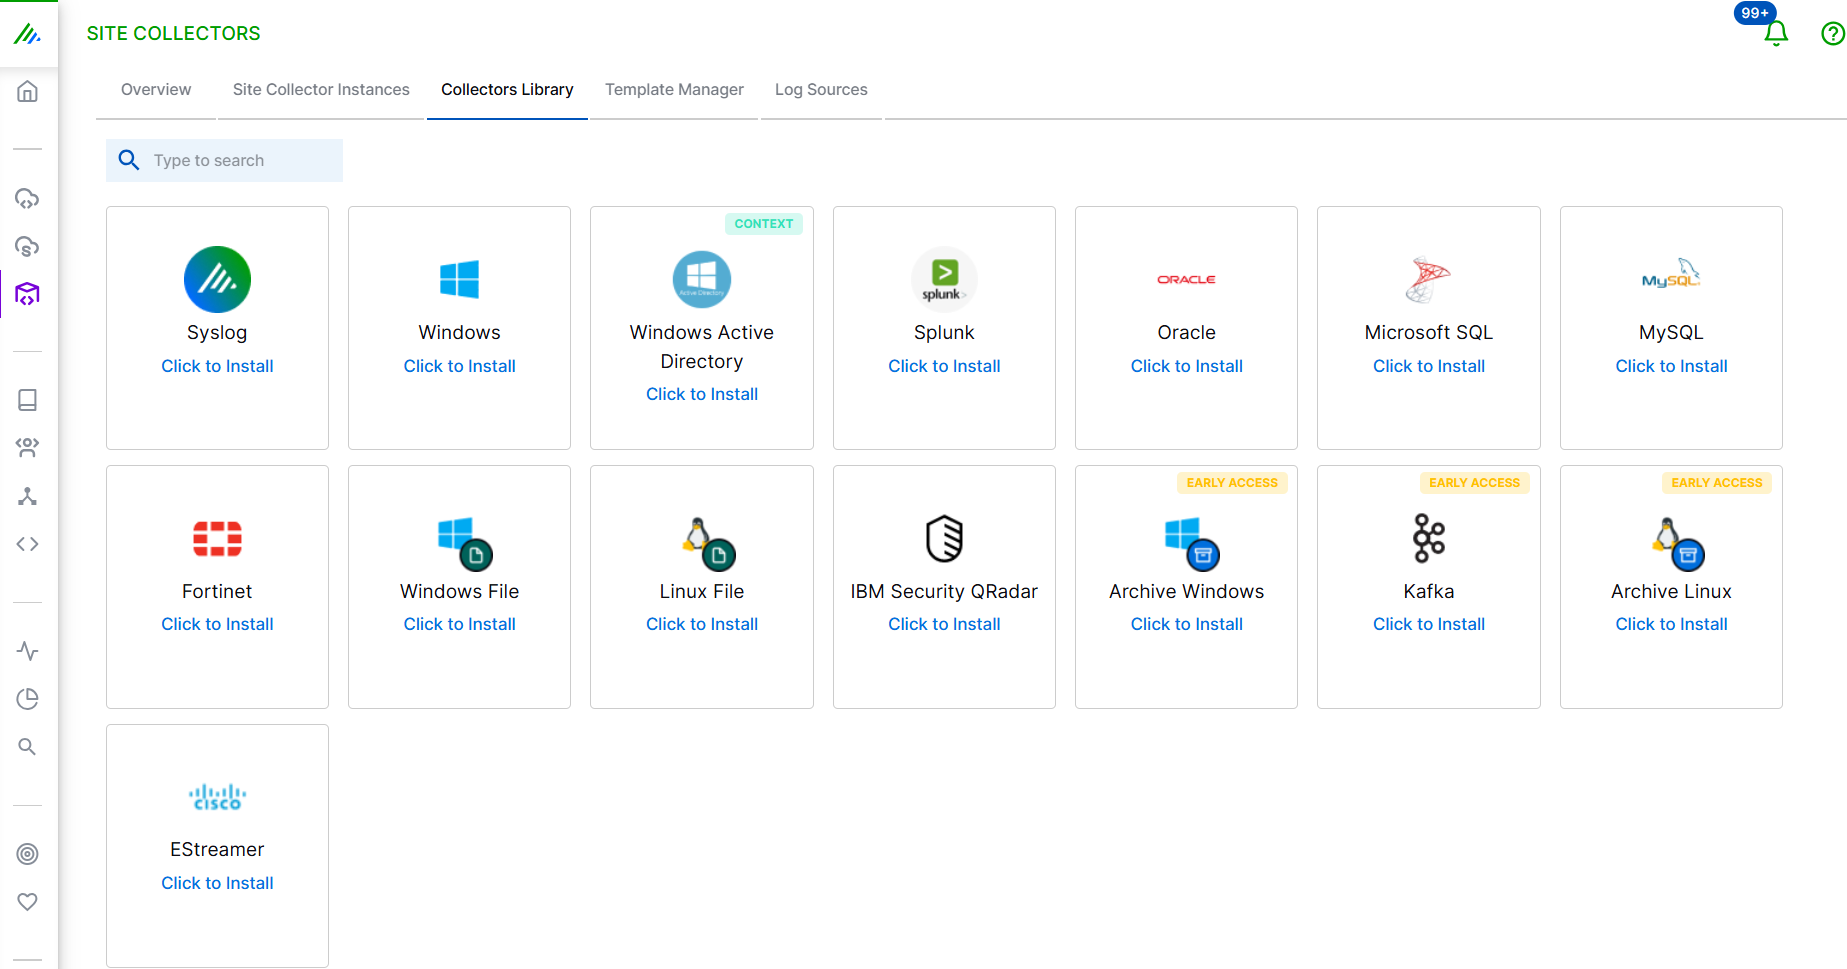Click the Fortinet logo
The height and width of the screenshot is (969, 1847).
point(217,538)
